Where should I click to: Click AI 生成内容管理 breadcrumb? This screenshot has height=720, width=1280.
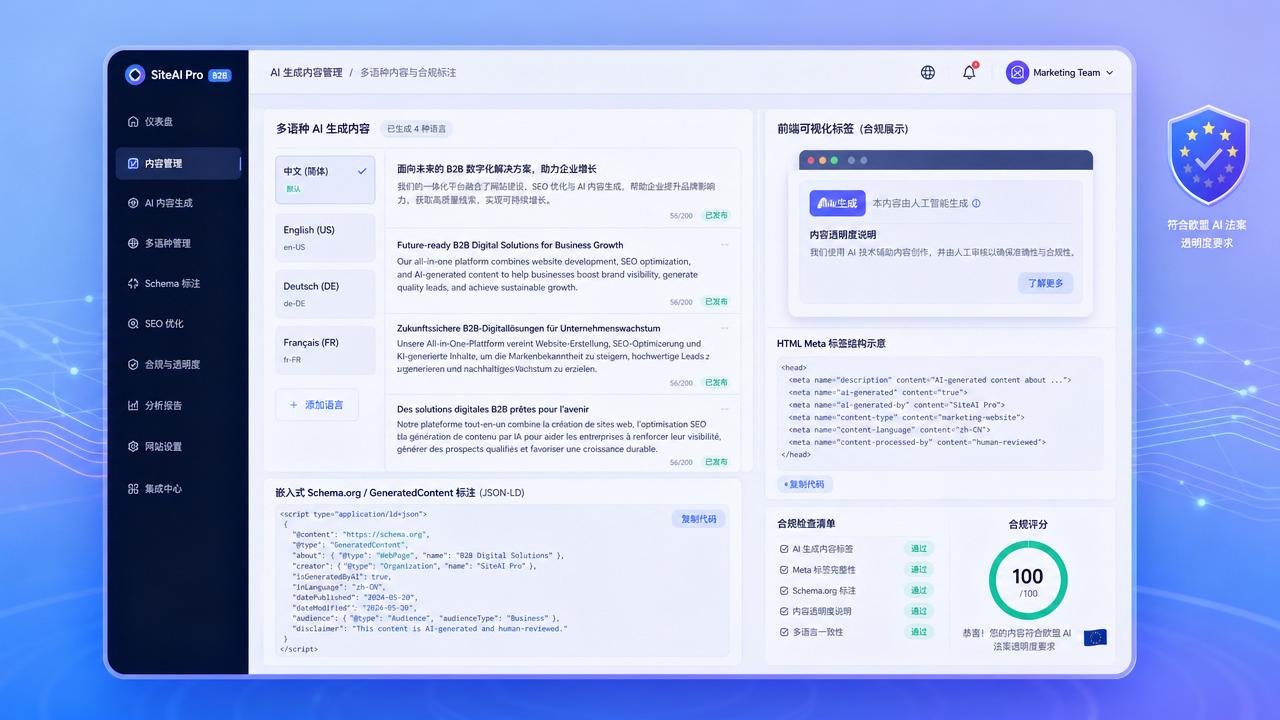pos(306,73)
